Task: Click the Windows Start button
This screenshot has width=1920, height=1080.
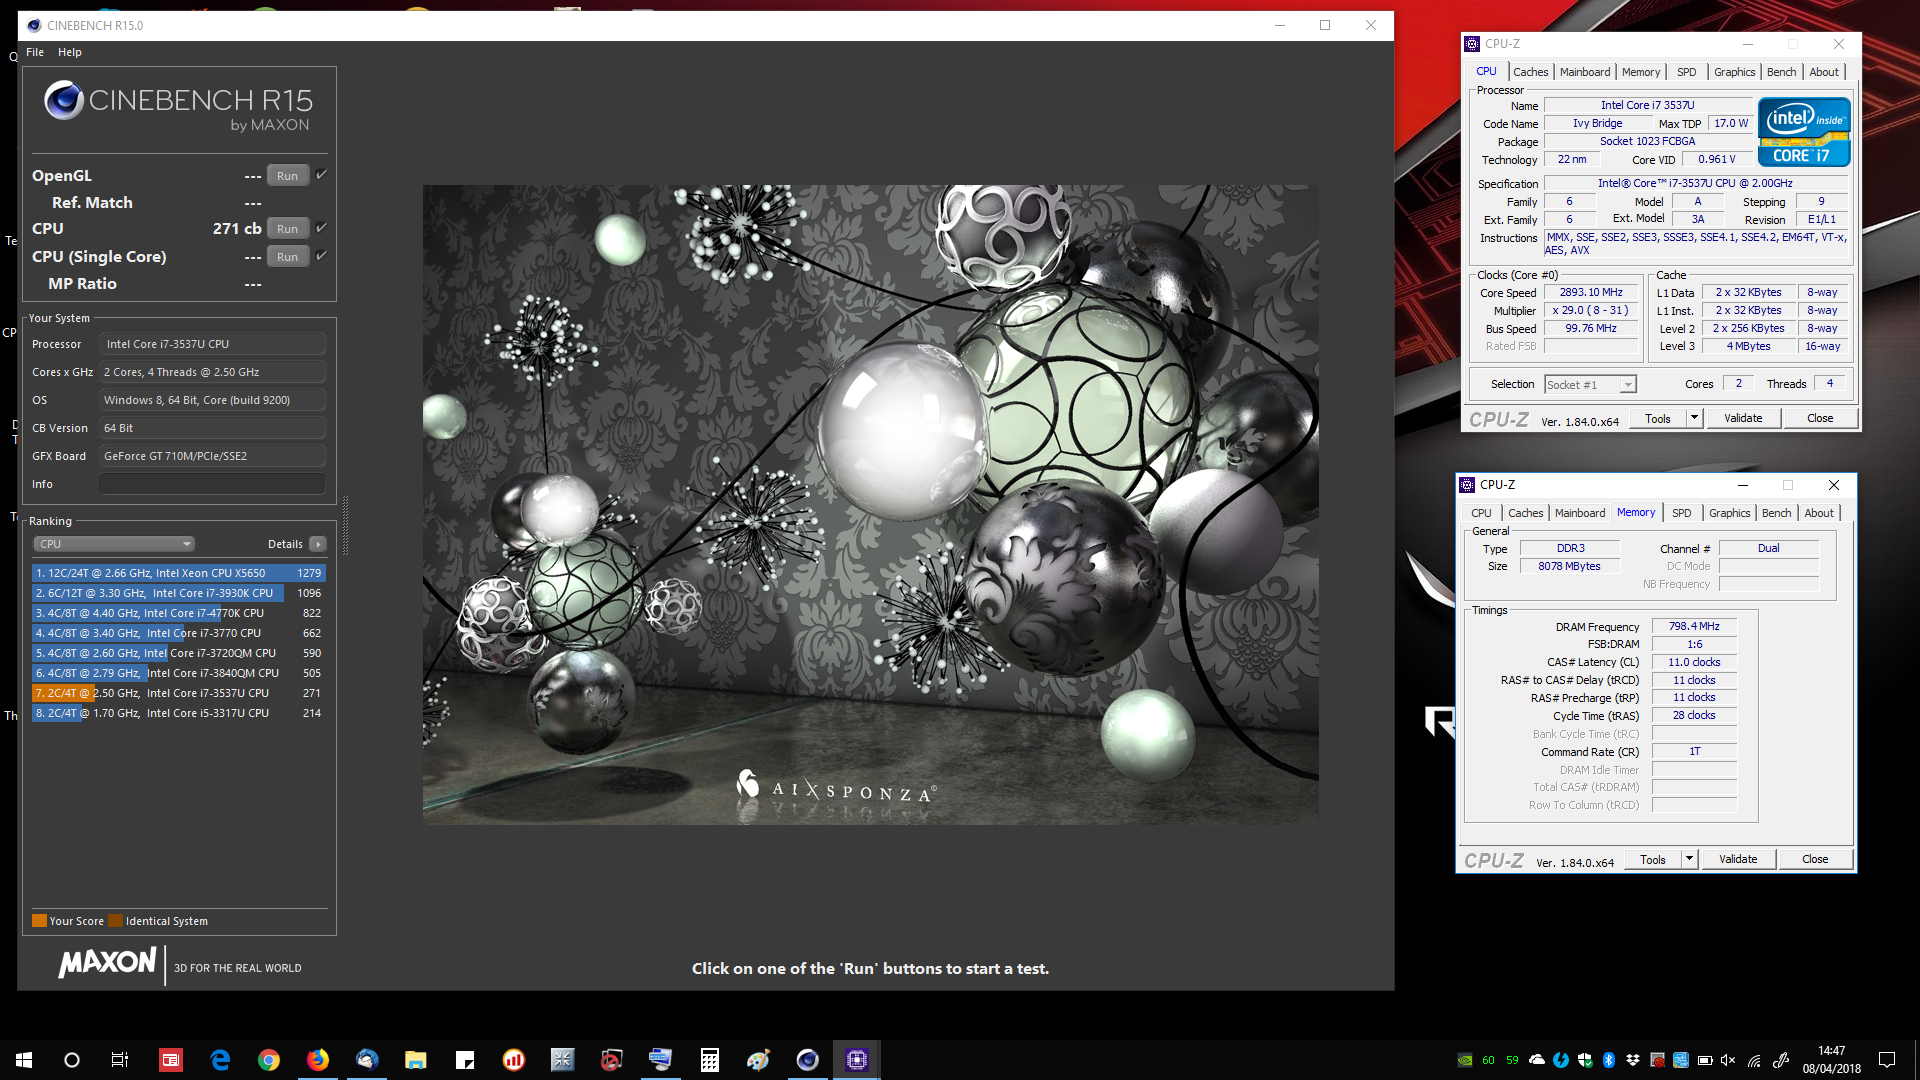Action: 24,1060
